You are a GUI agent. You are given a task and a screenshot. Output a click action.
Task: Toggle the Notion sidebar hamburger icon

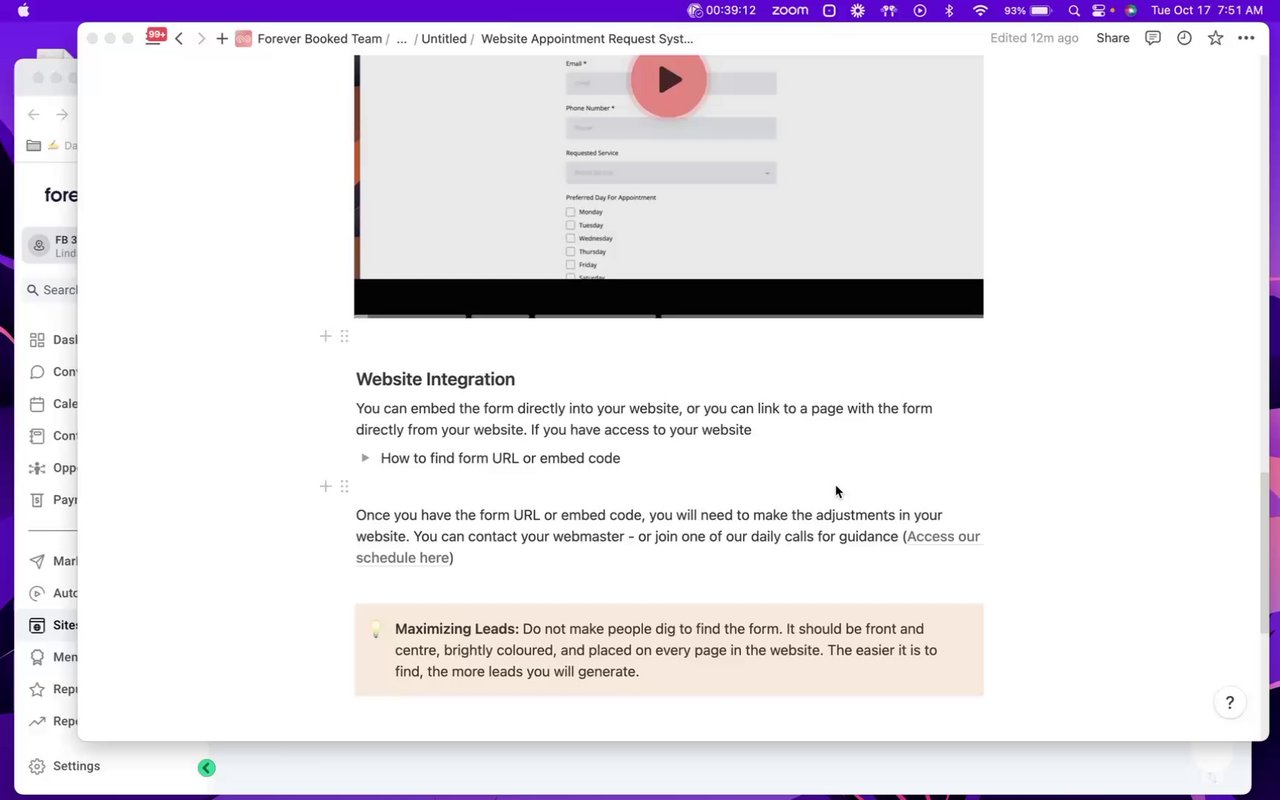(153, 38)
